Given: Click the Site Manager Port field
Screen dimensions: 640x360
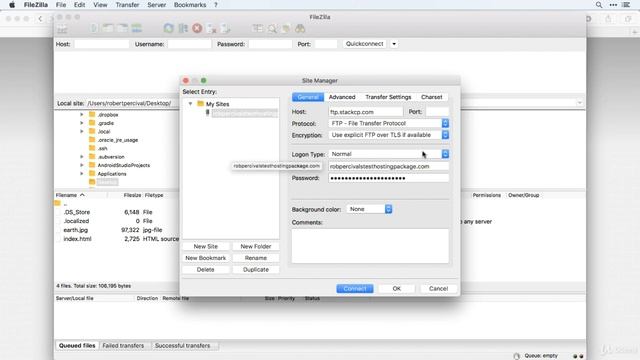Looking at the screenshot, I should pyautogui.click(x=437, y=112).
